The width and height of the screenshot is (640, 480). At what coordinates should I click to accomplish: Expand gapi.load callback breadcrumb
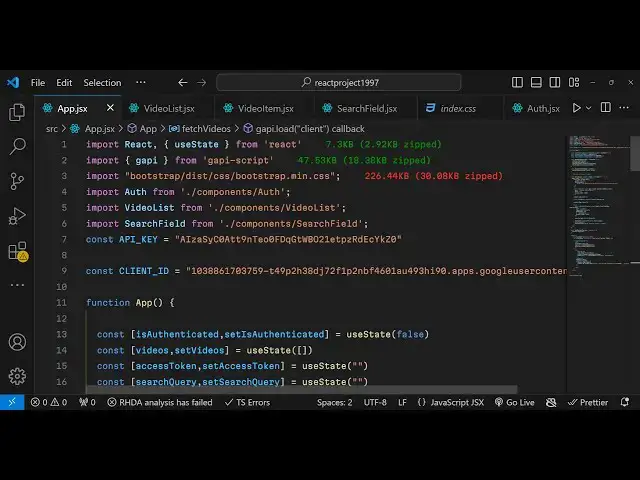pos(304,129)
